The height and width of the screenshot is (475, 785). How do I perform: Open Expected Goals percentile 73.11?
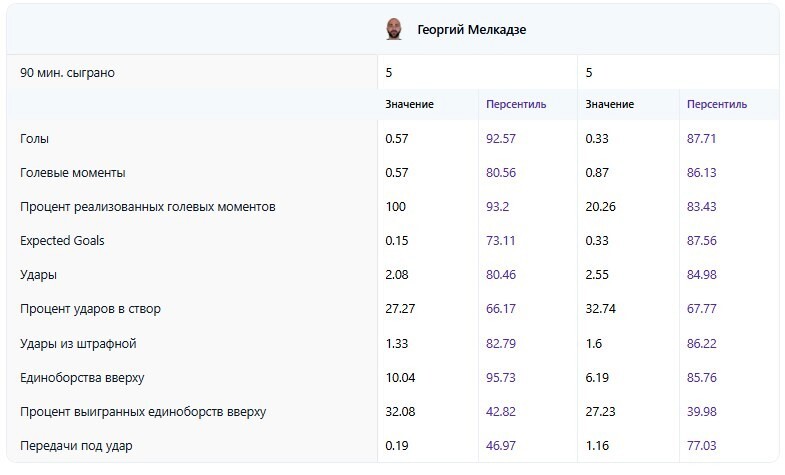(501, 241)
